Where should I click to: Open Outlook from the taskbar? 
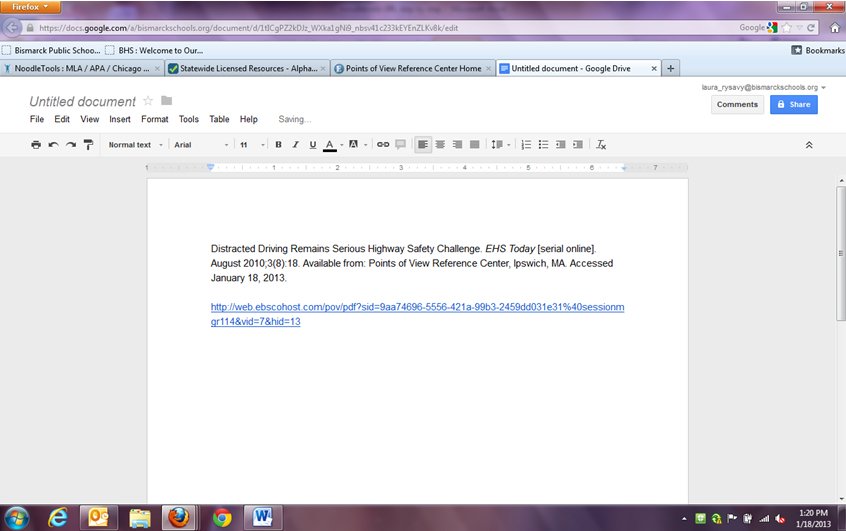pos(99,518)
